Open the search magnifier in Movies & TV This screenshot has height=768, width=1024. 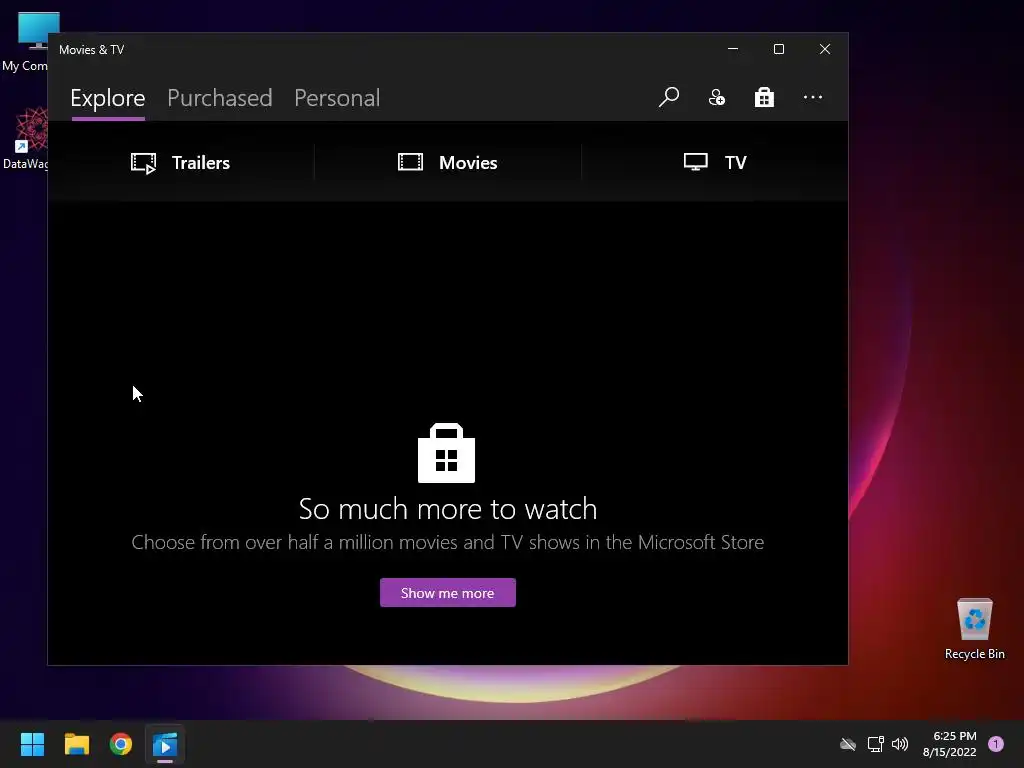coord(669,97)
